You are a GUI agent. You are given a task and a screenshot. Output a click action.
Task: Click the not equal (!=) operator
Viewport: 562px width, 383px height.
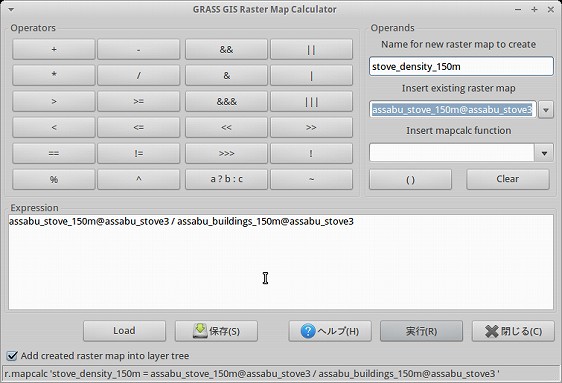[x=139, y=153]
